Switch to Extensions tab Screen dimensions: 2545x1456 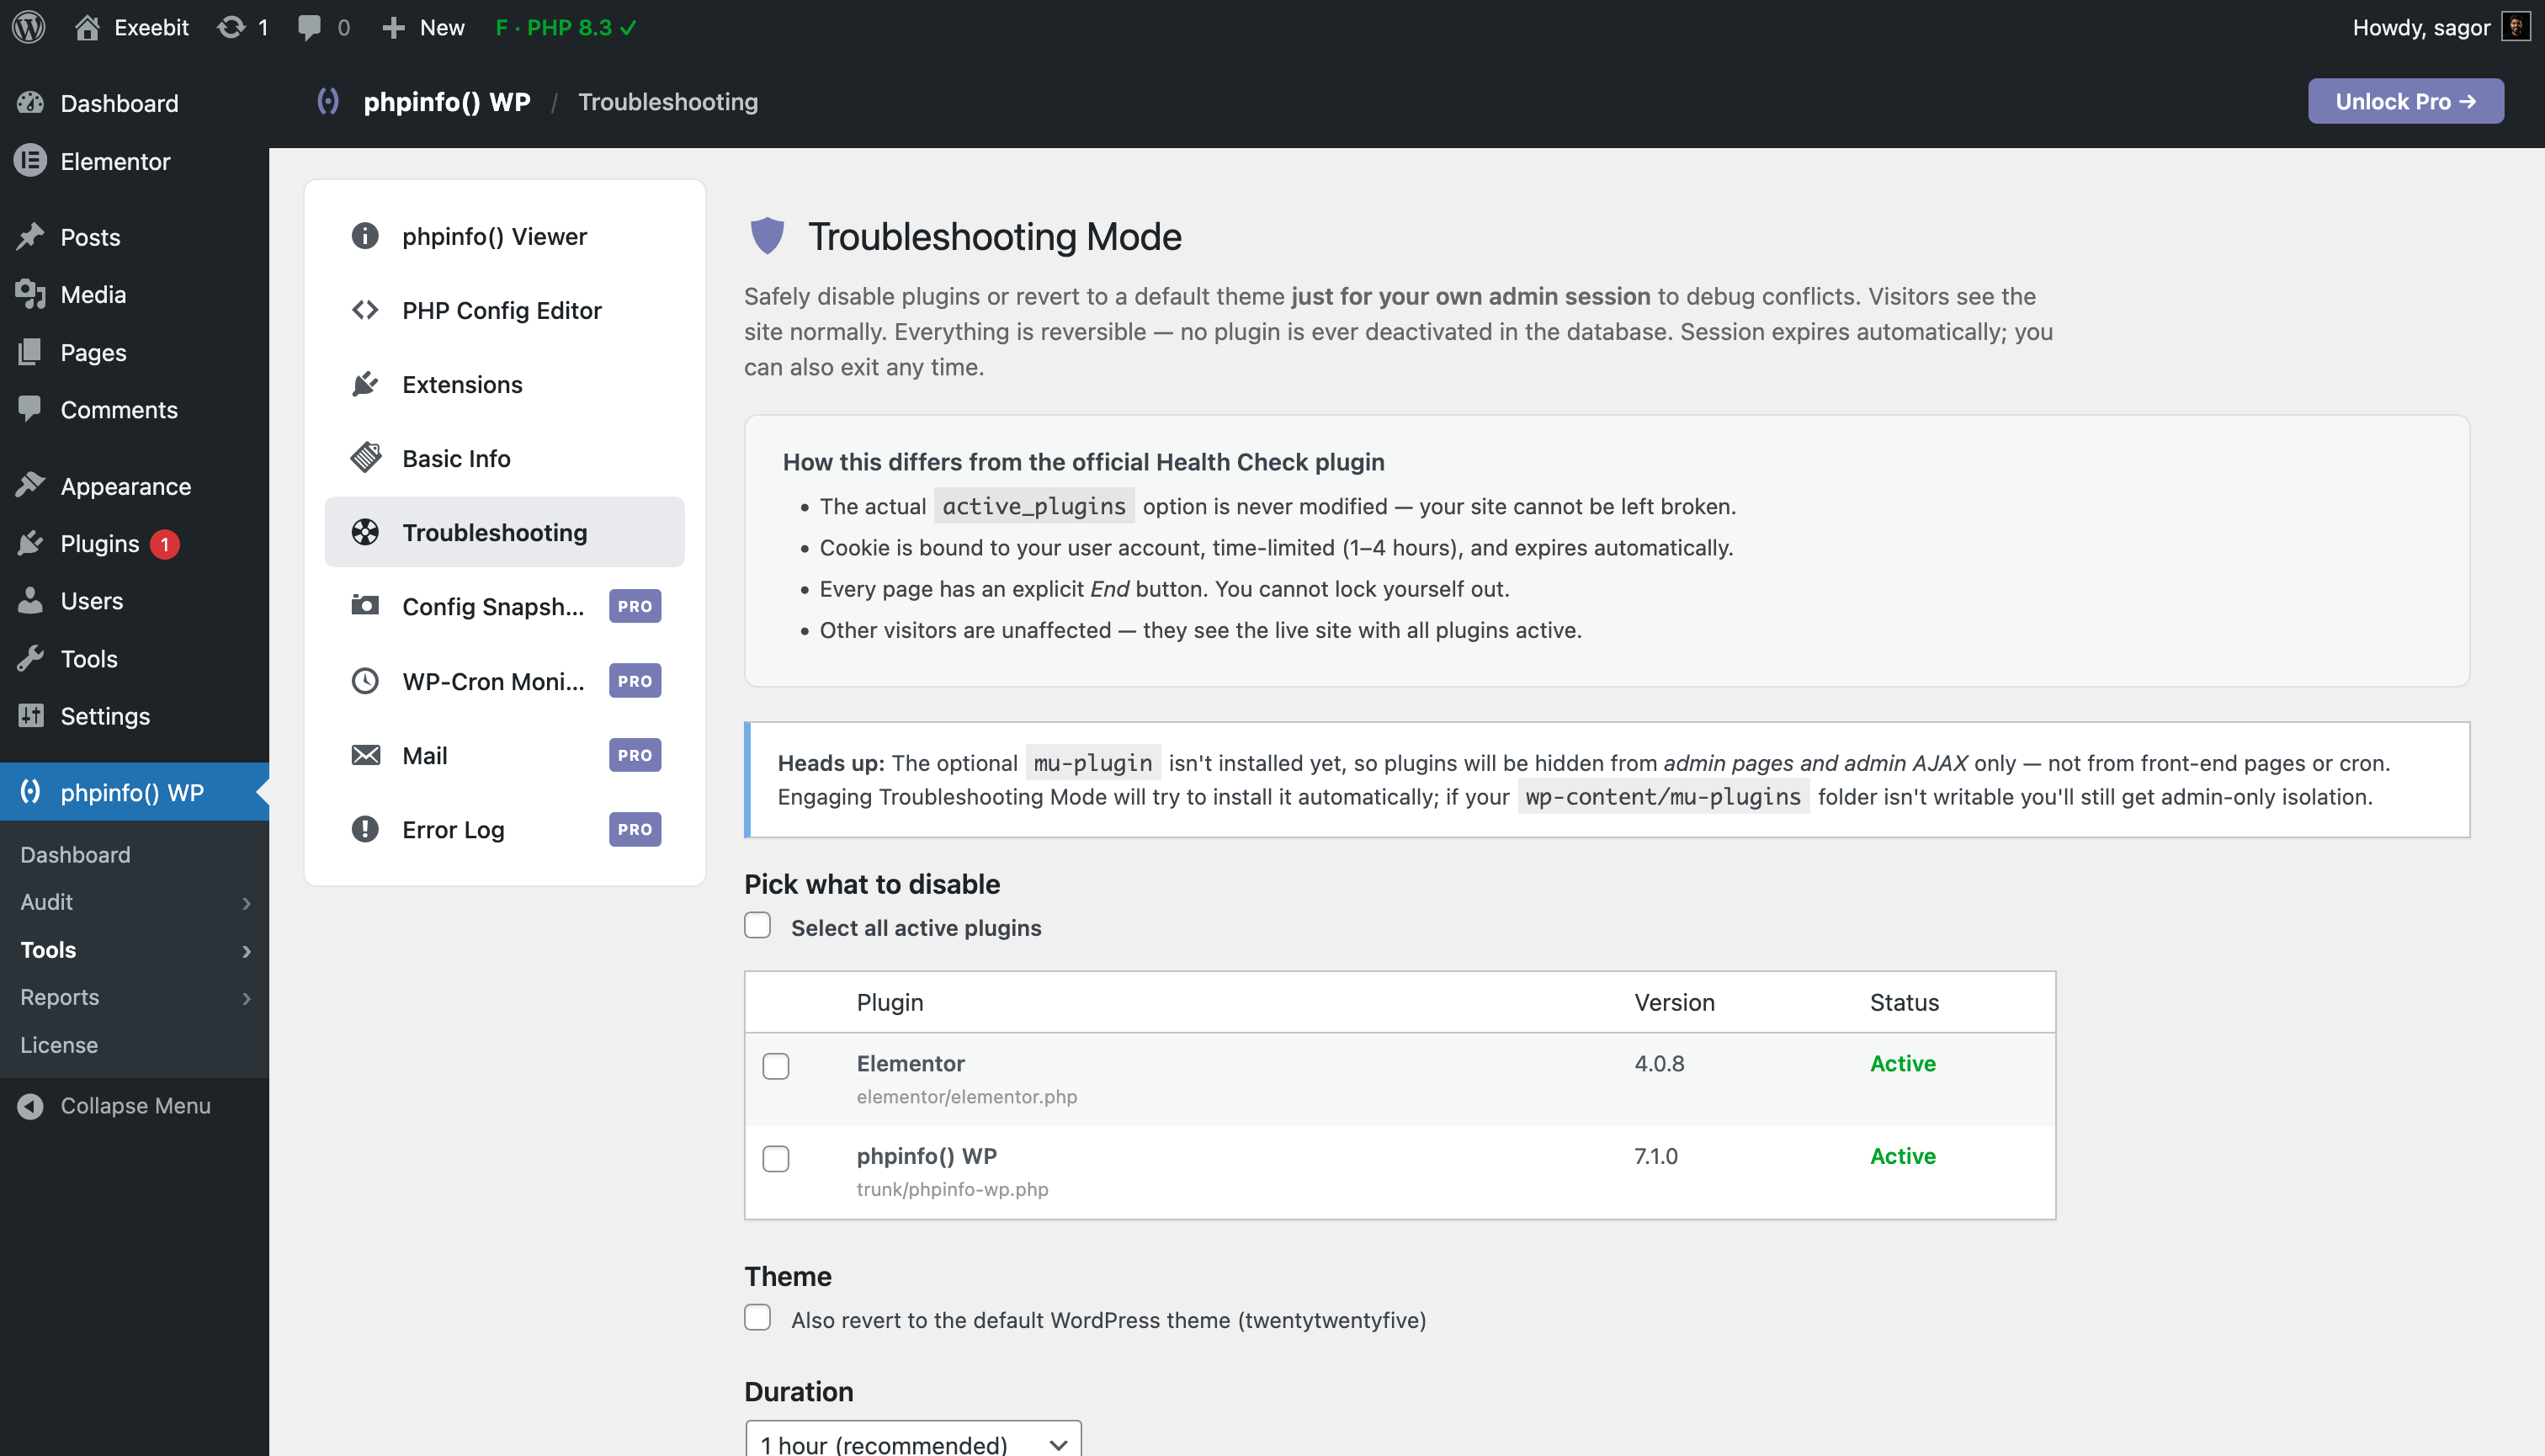505,384
